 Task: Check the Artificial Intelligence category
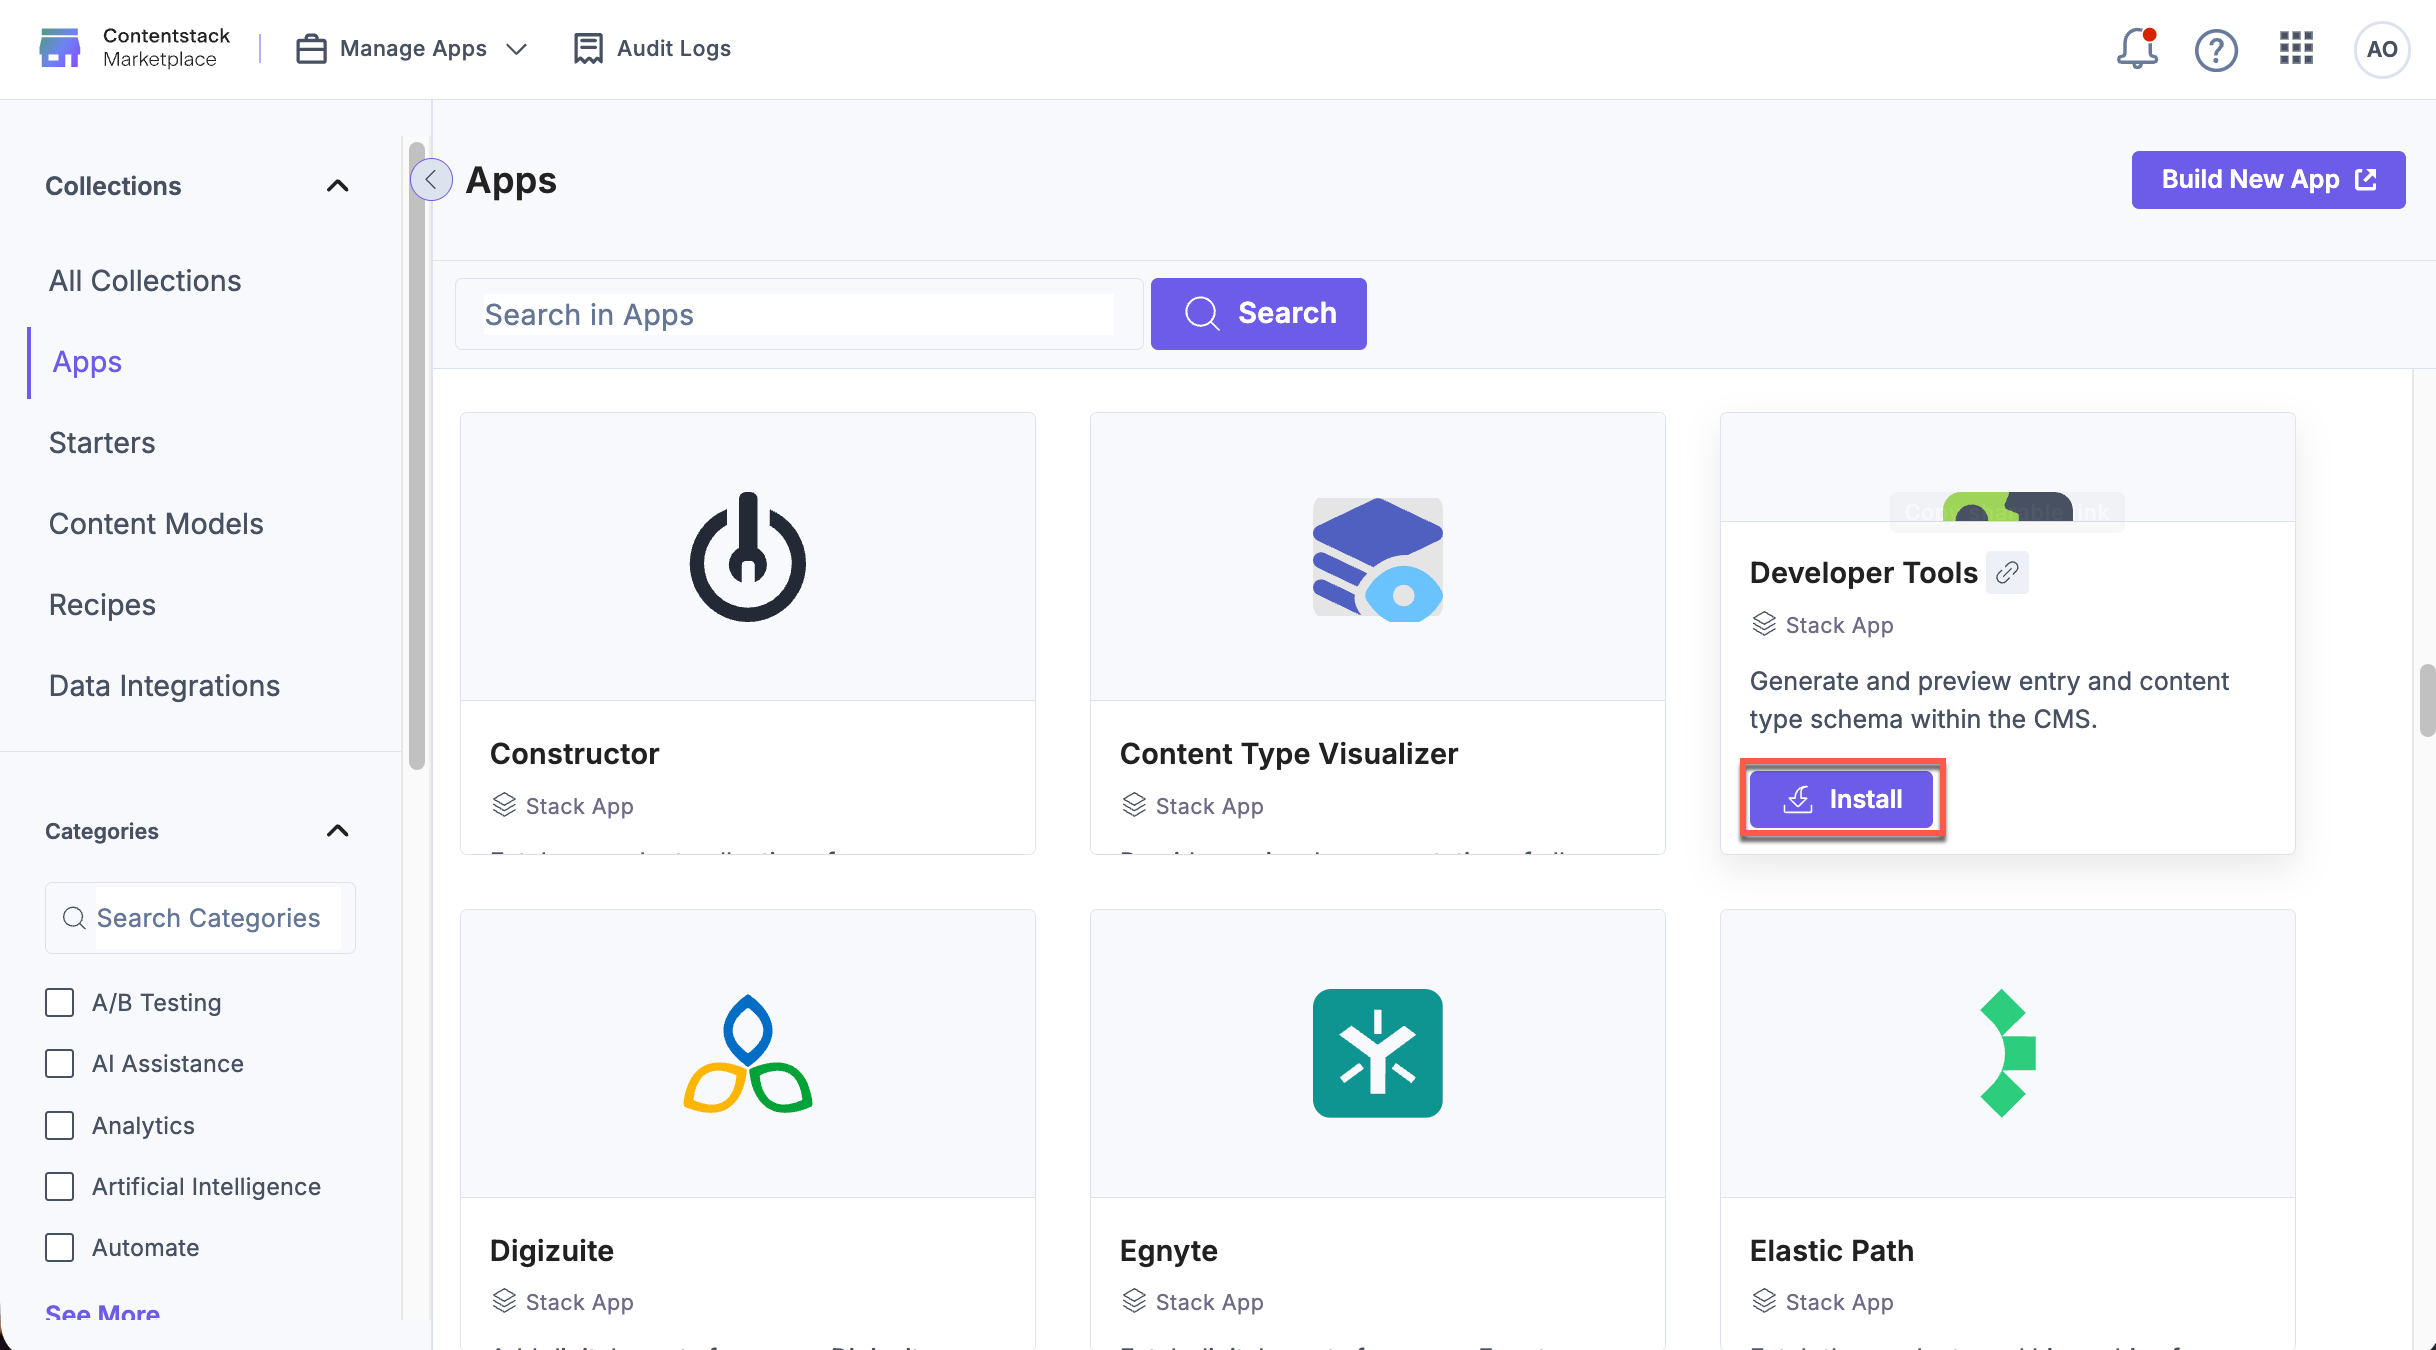tap(60, 1186)
